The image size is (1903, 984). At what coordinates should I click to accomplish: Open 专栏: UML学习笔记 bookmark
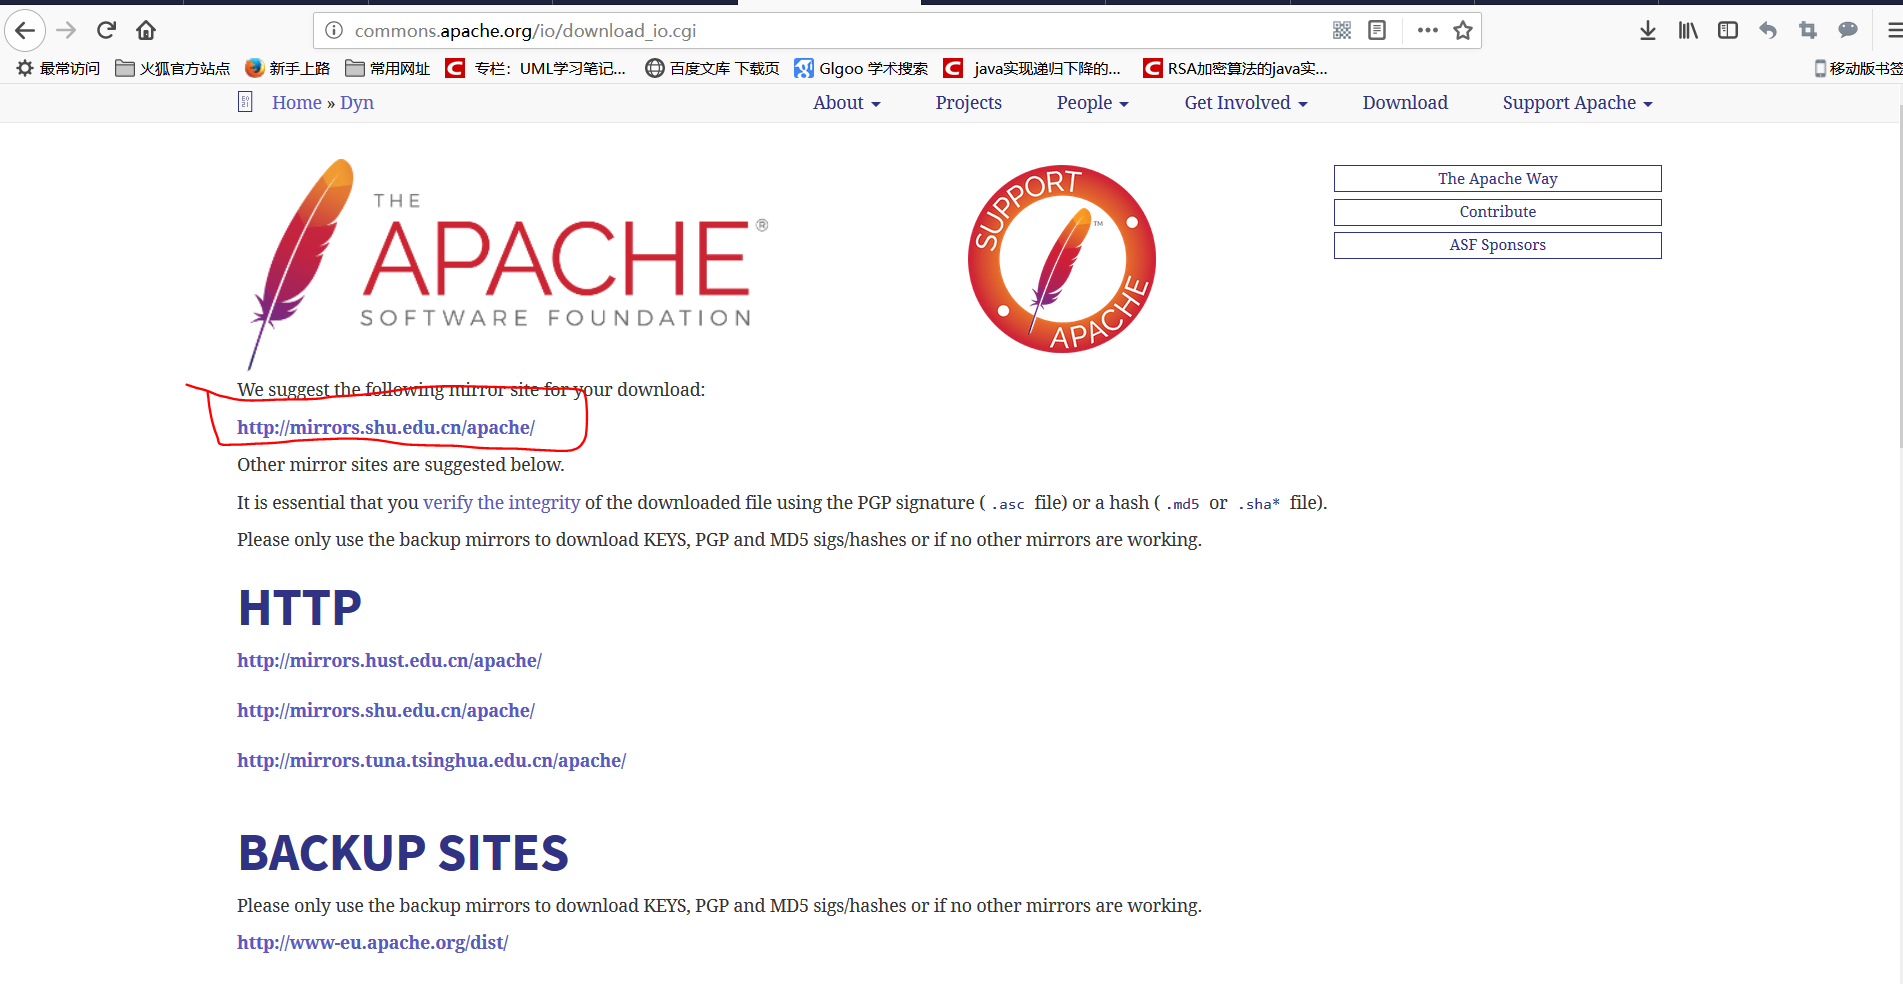[x=536, y=68]
